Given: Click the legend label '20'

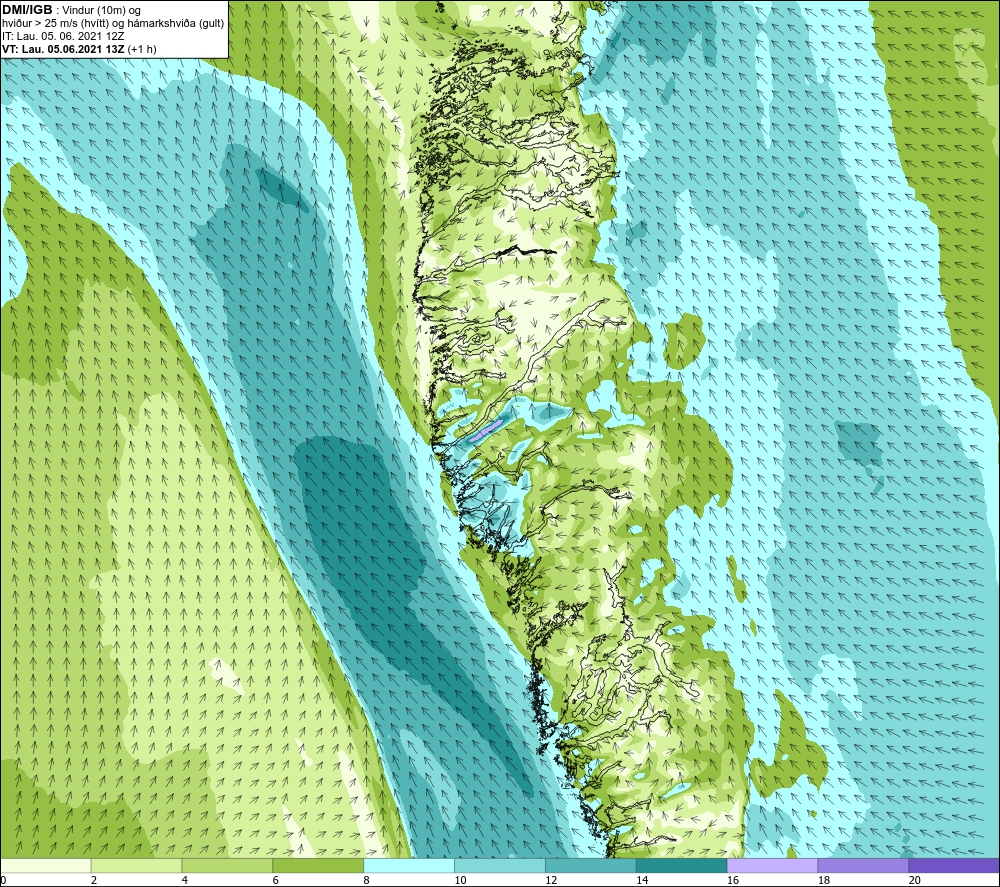Looking at the screenshot, I should point(915,881).
